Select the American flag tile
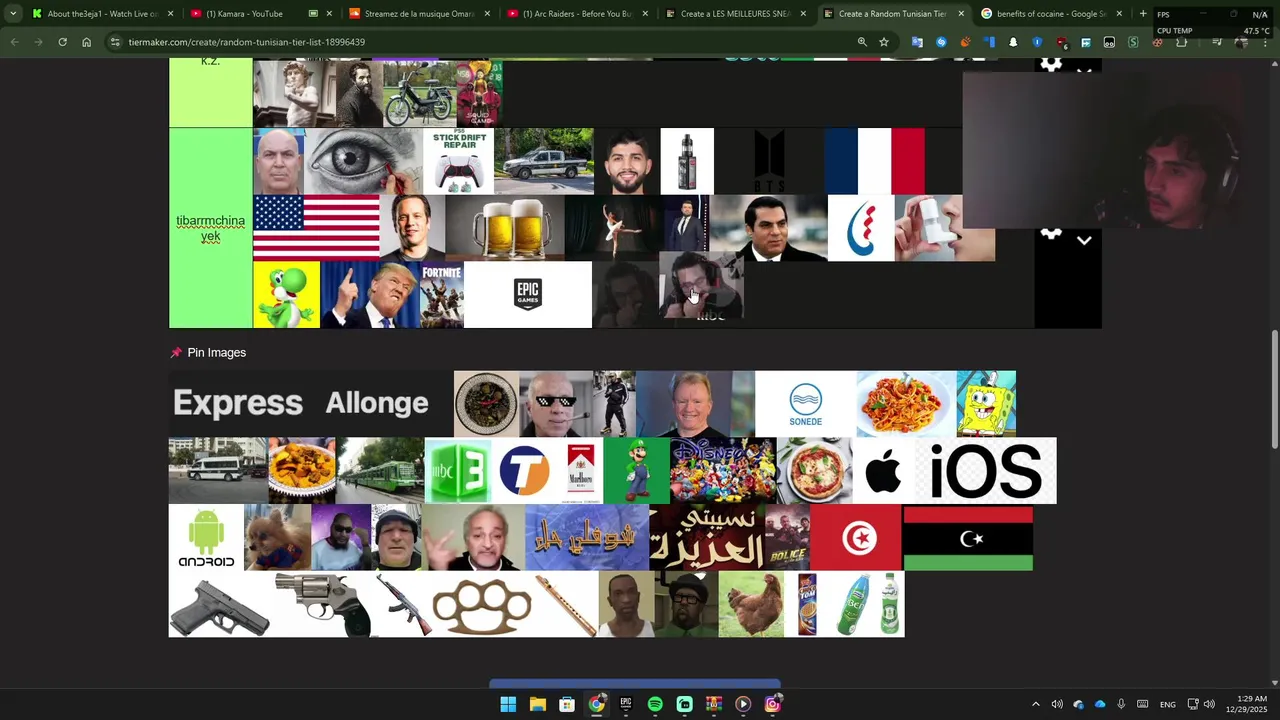This screenshot has height=720, width=1280. tap(316, 228)
